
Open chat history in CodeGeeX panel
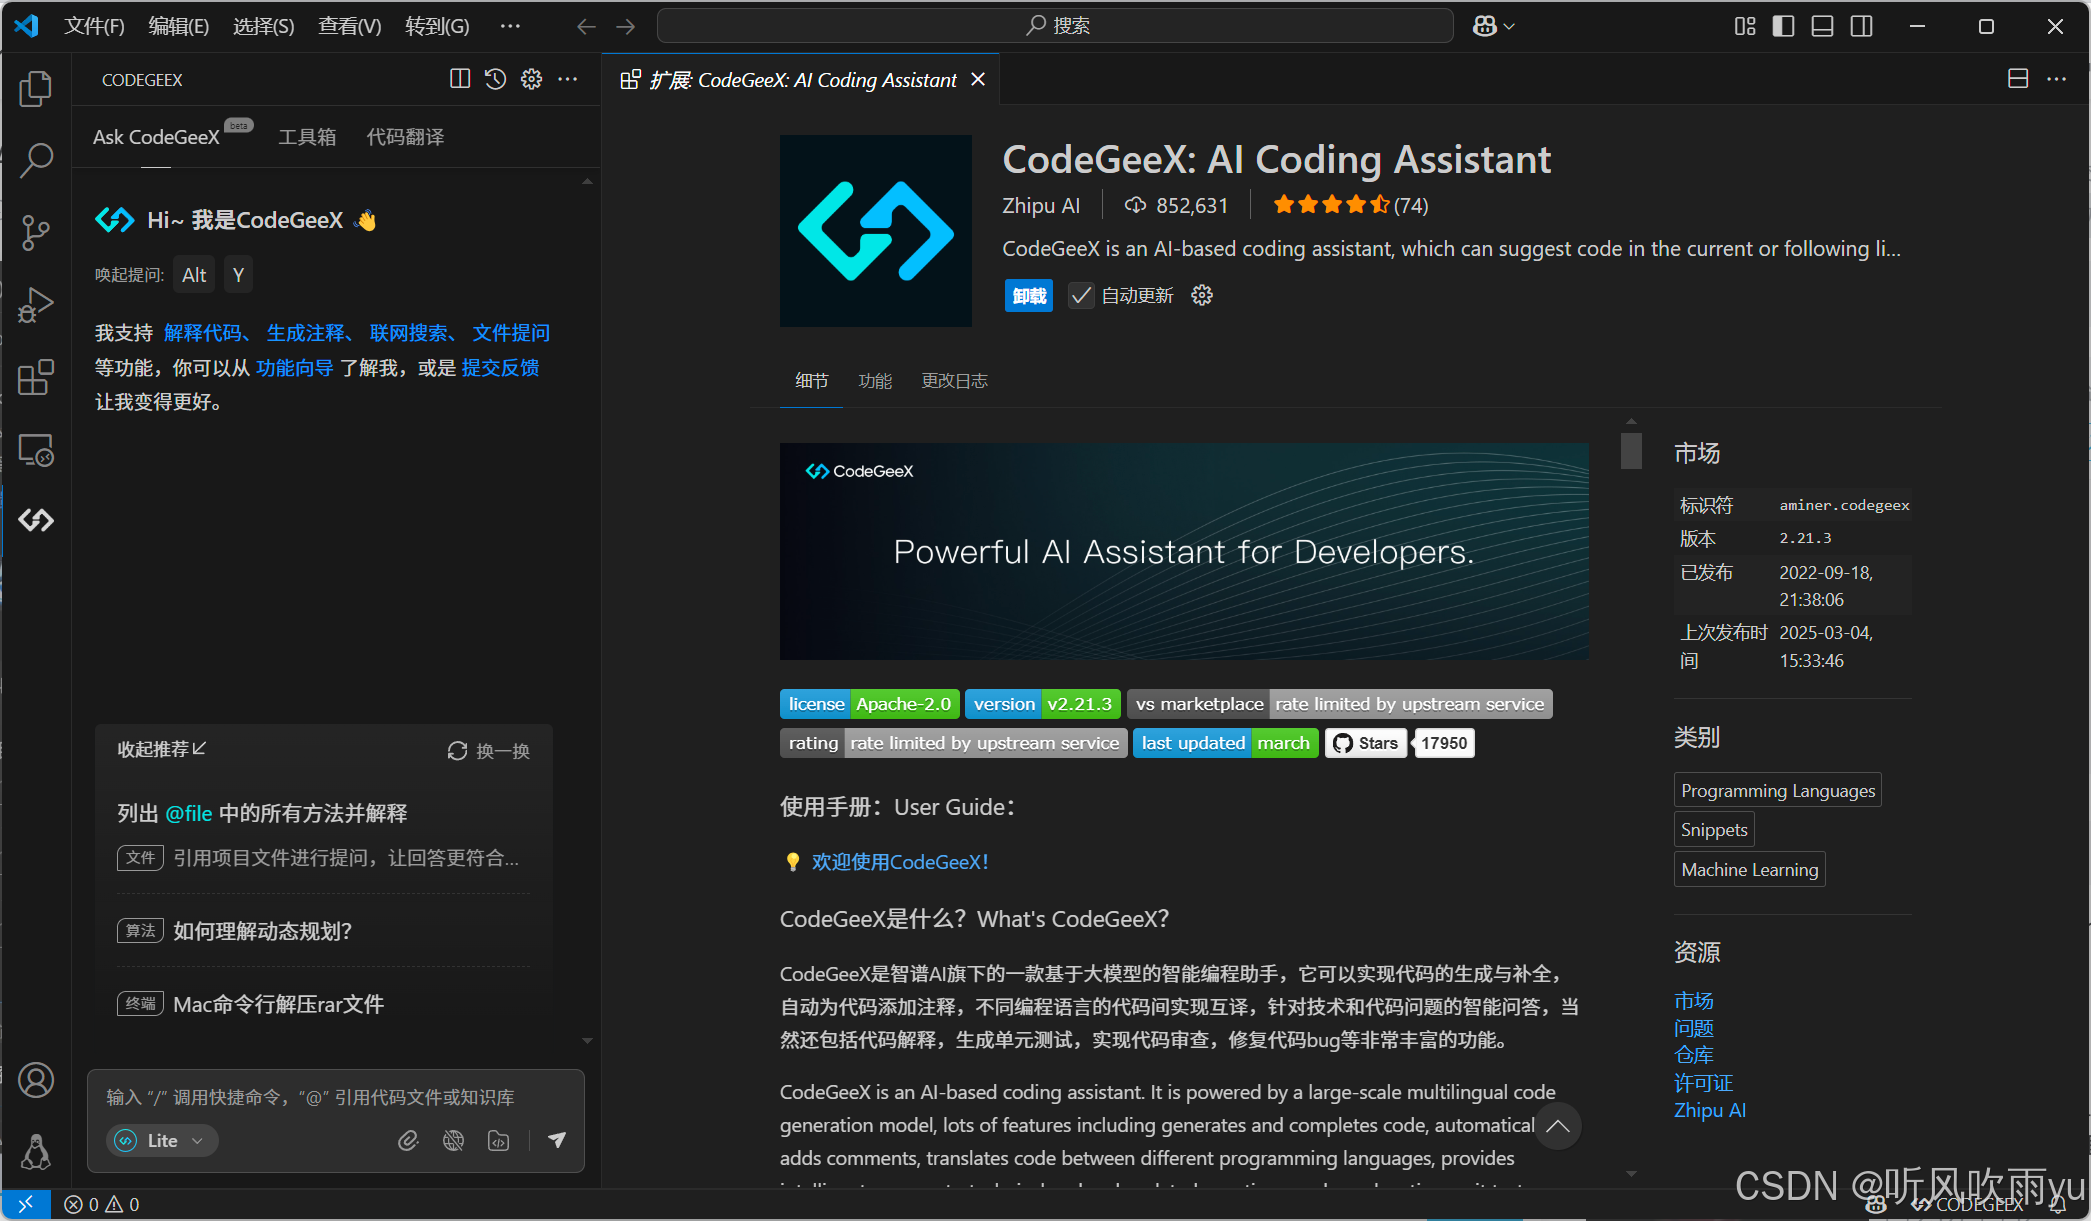point(495,79)
